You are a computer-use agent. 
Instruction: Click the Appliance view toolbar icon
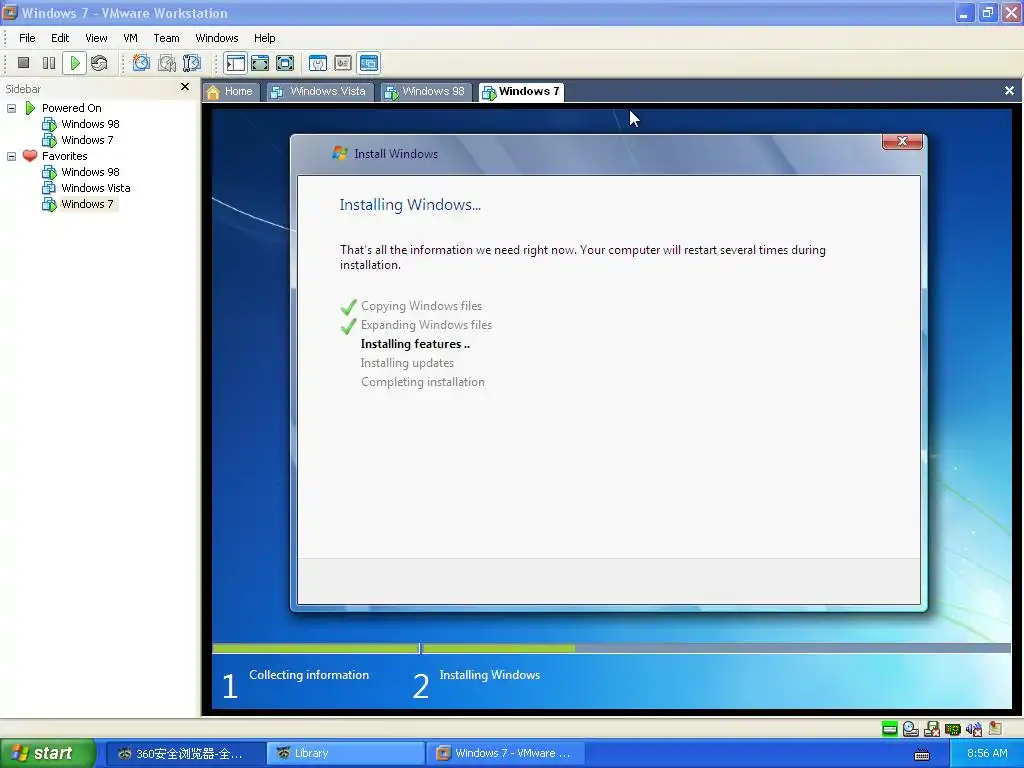pyautogui.click(x=343, y=63)
